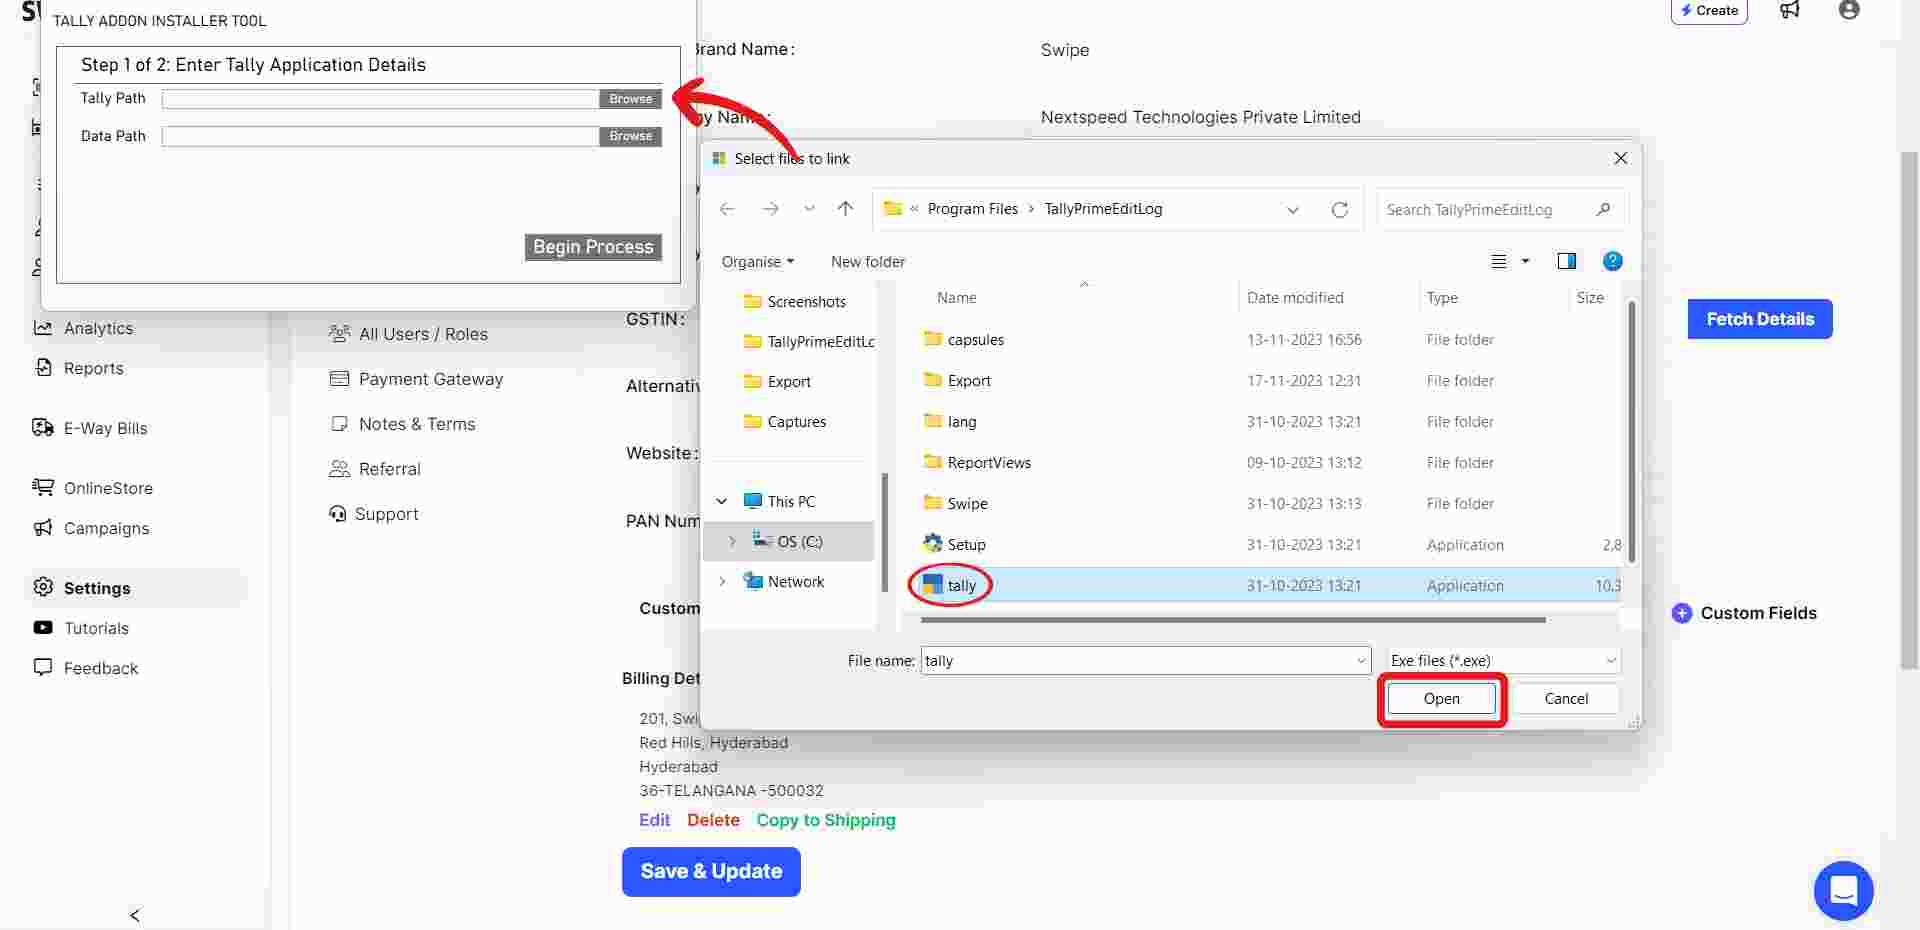Click Cancel button in file dialog

tap(1566, 699)
